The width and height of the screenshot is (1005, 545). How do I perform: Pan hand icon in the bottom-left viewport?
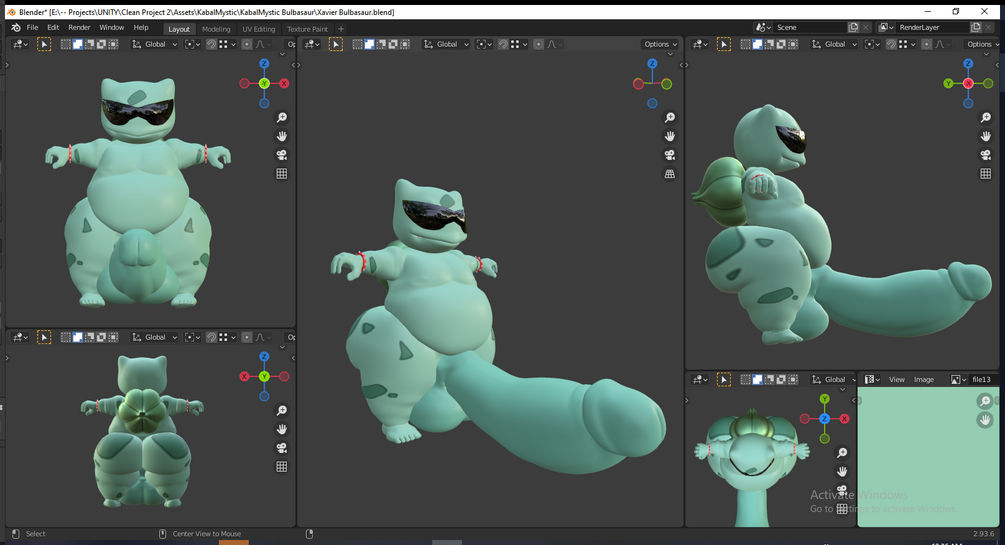281,429
